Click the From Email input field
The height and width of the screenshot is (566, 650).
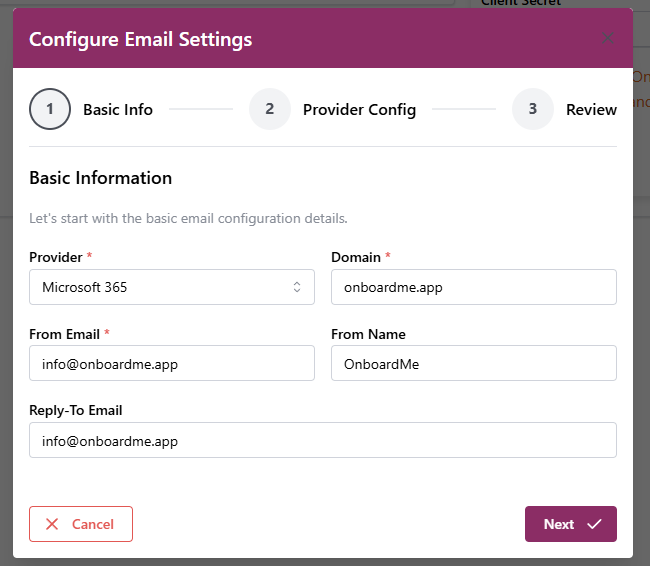(x=172, y=364)
